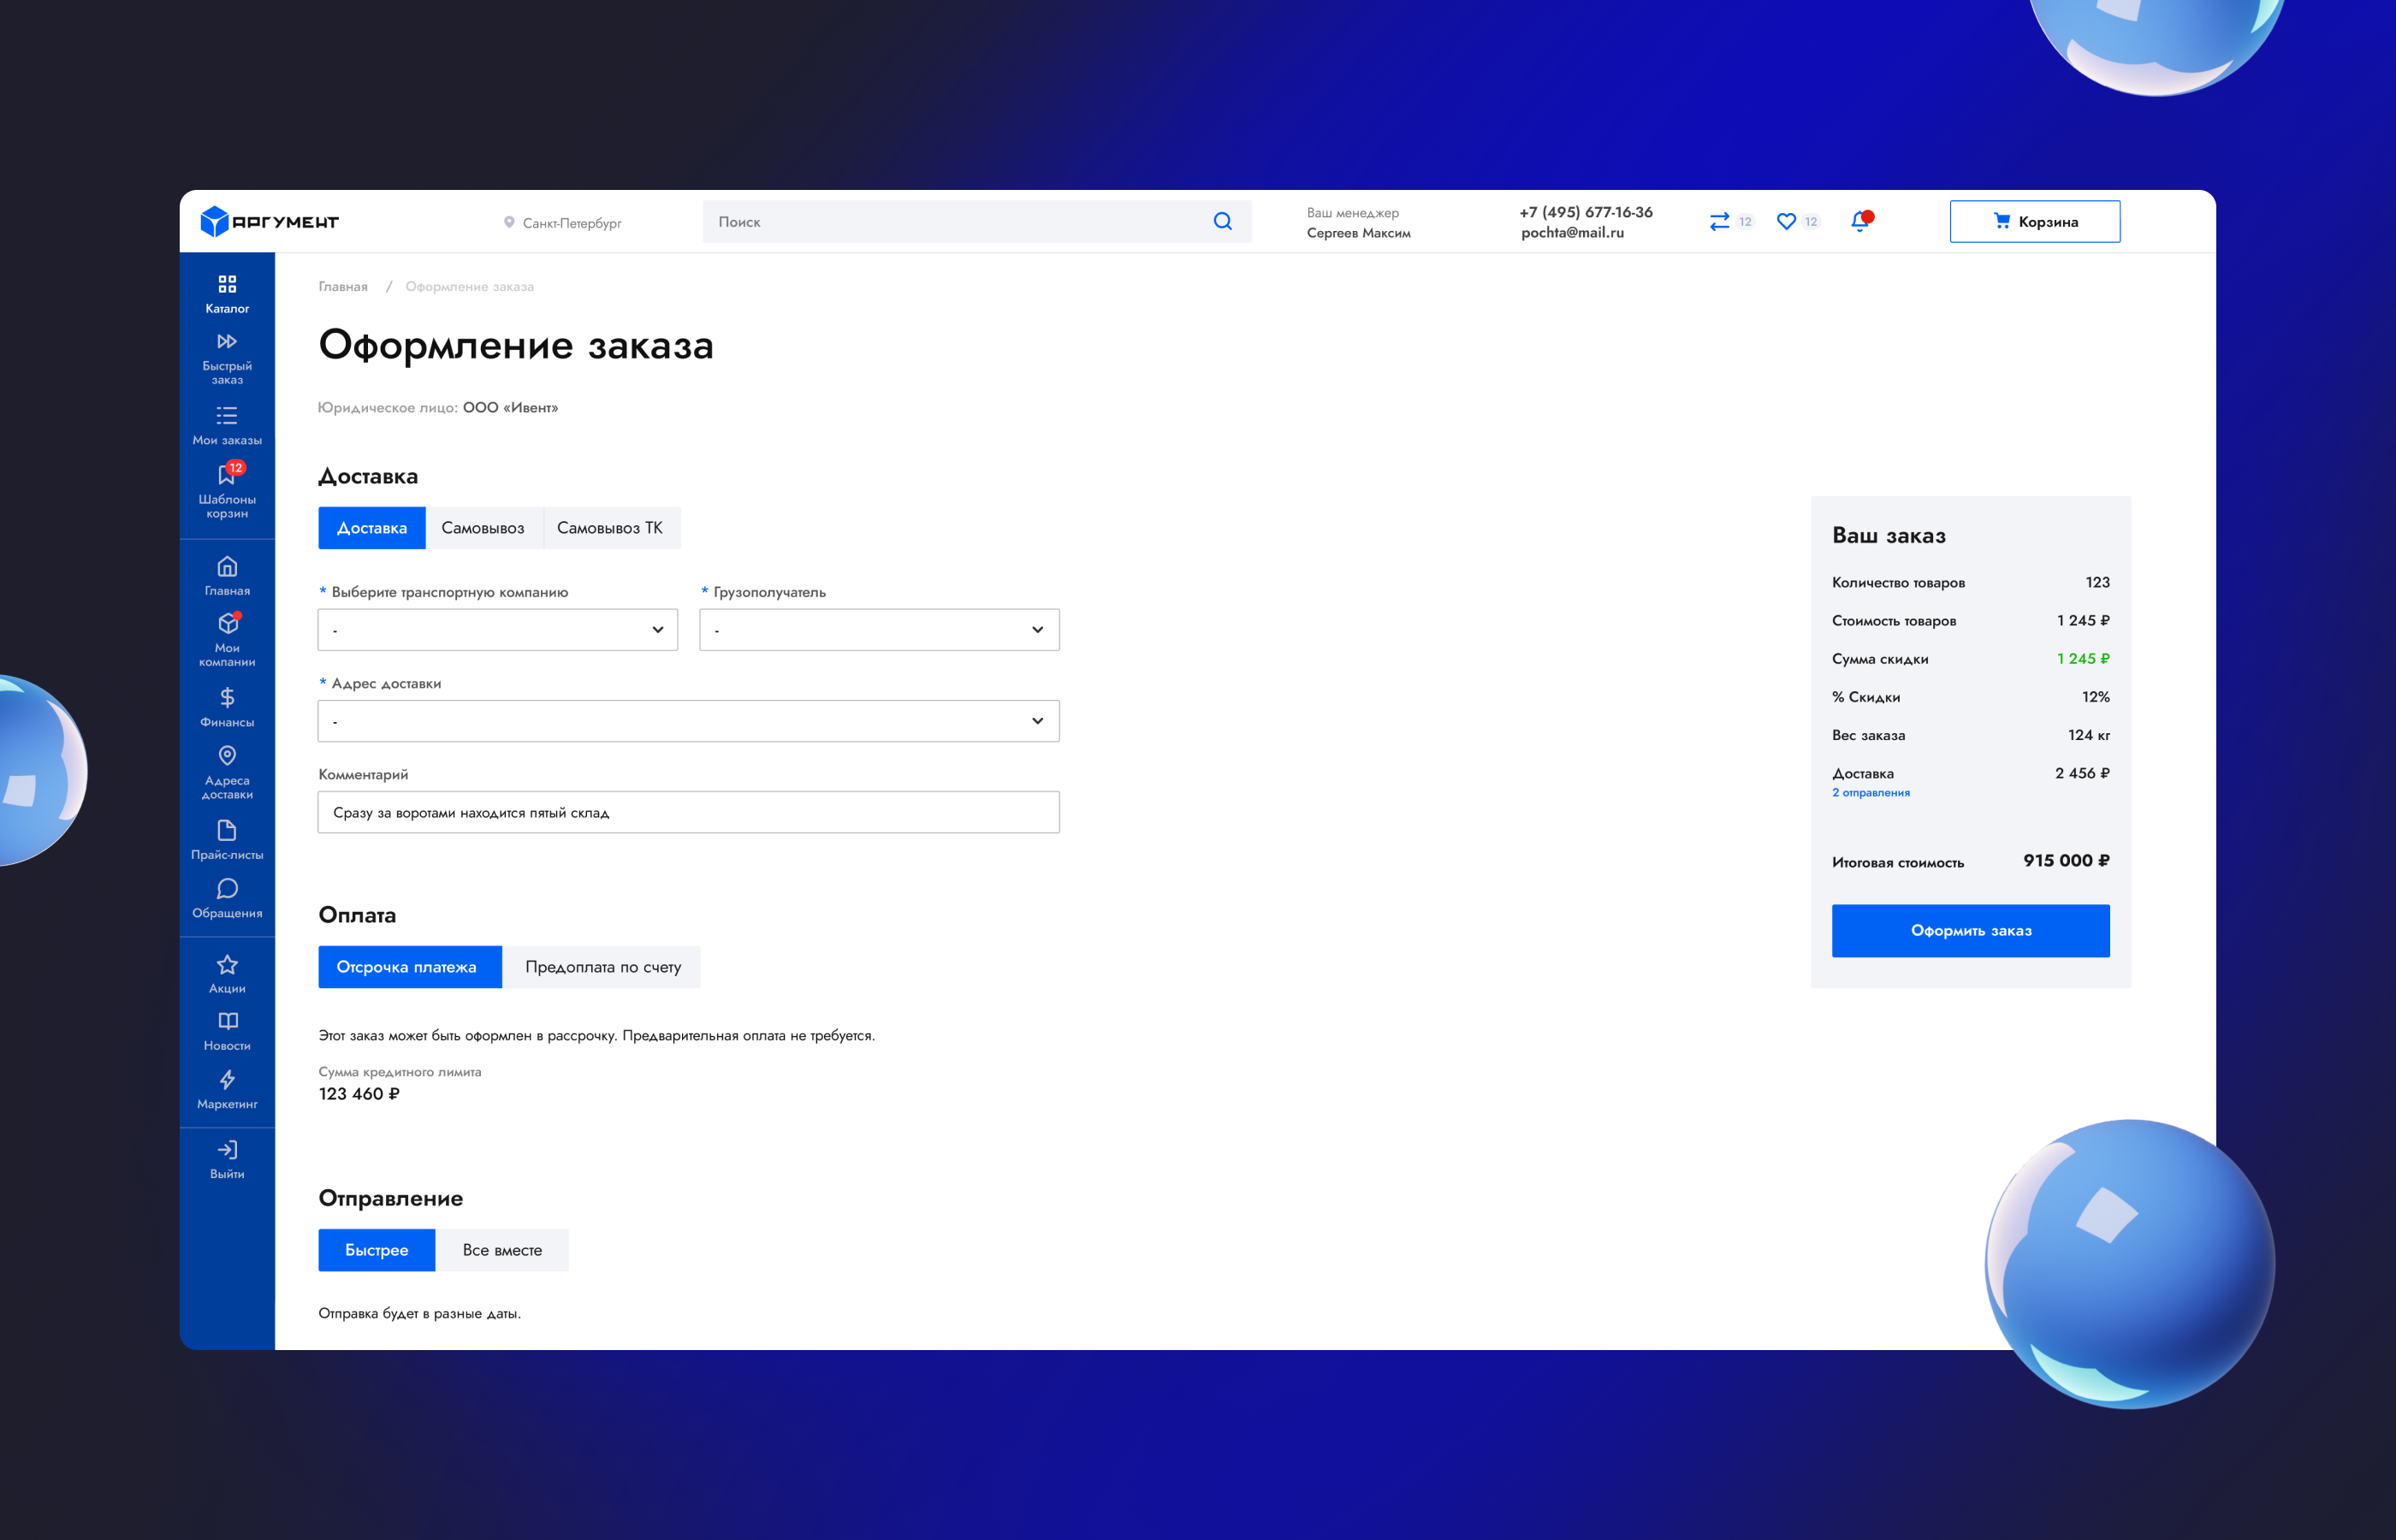Open Шаблоны корзин bookmark icon

point(227,475)
